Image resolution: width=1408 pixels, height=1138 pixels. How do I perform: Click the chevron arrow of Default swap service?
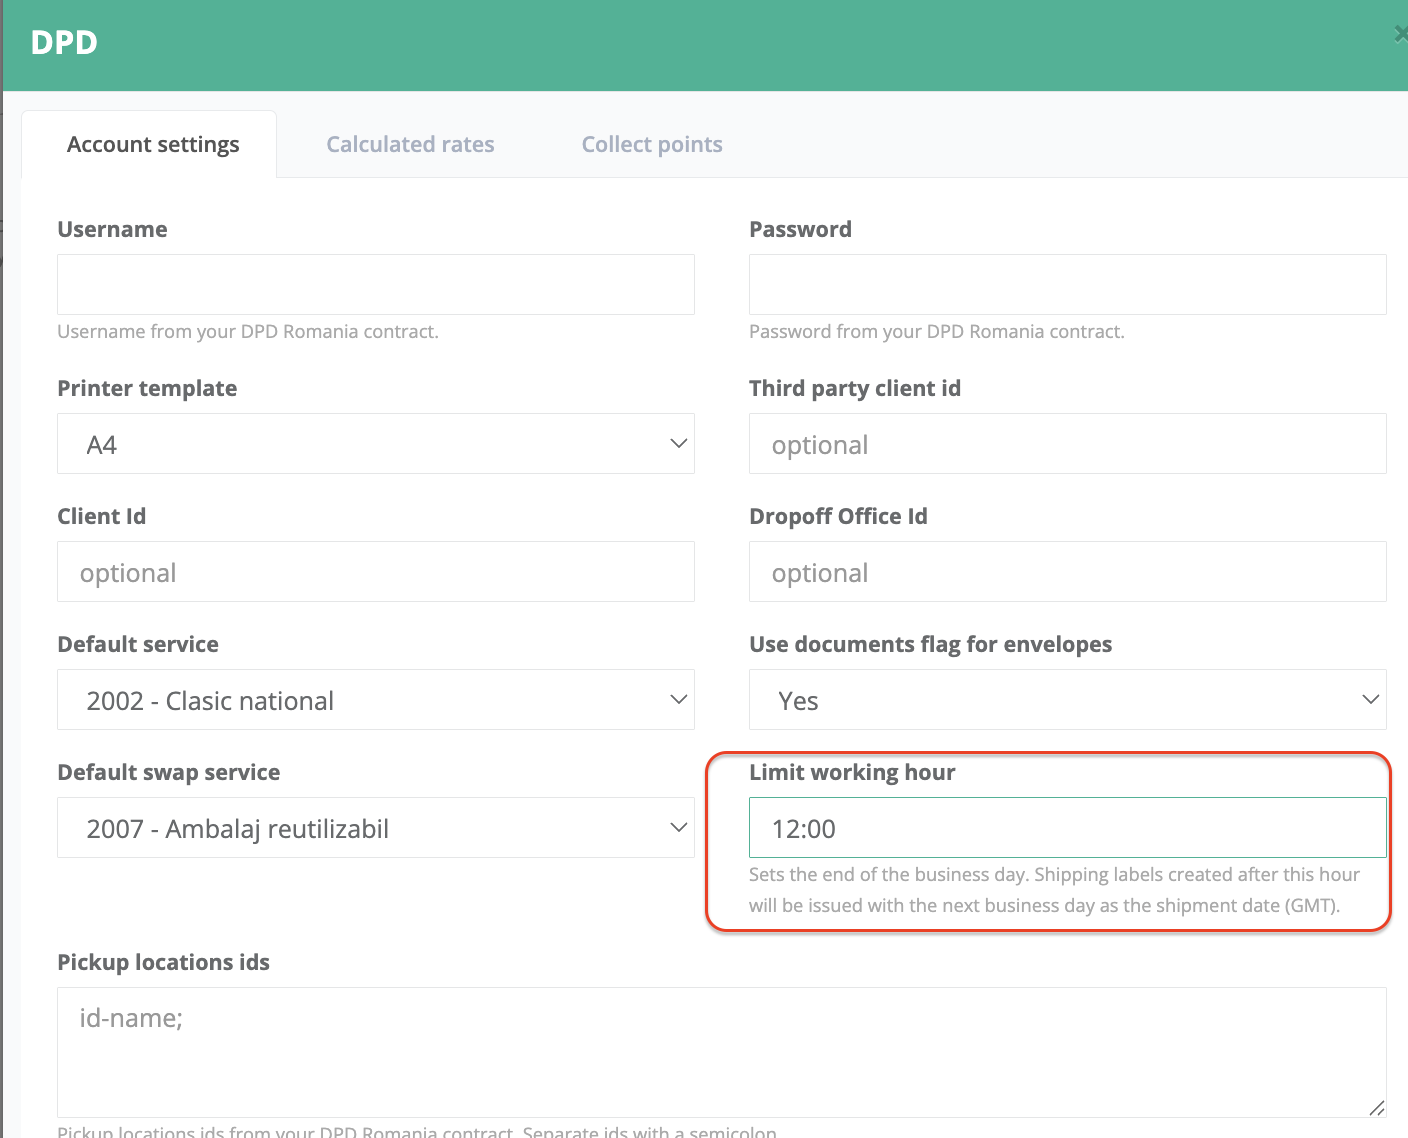tap(678, 827)
